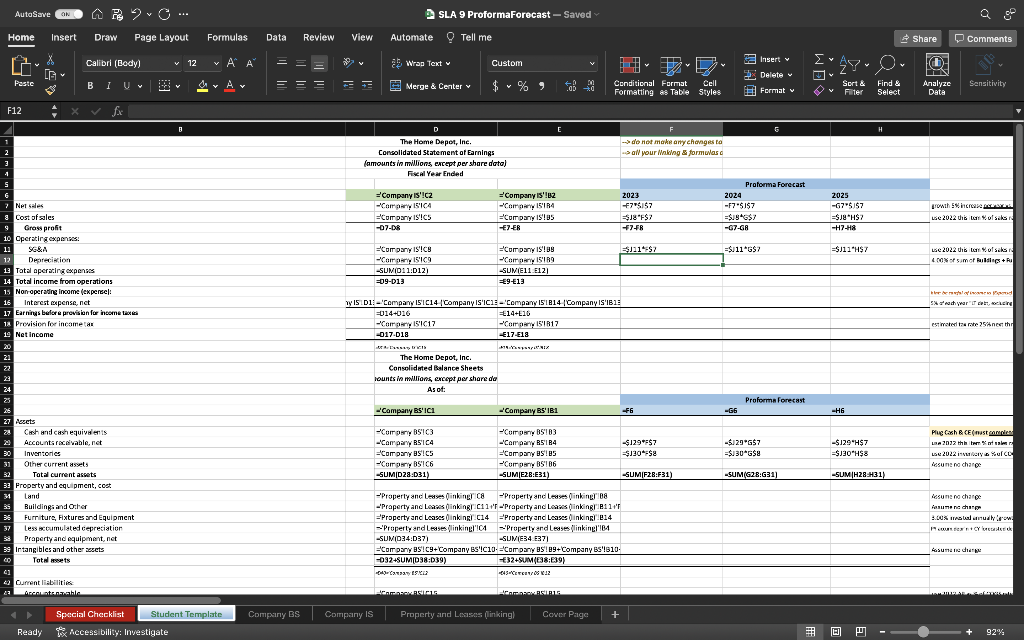Screen dimensions: 1024x640
Task: Click the Name Box showing F12
Action: pos(26,111)
